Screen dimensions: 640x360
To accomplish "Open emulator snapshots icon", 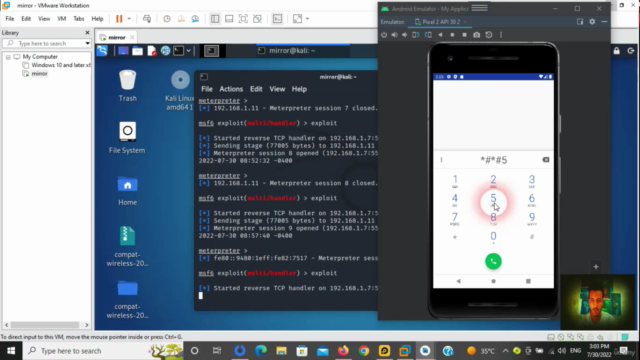I will [489, 35].
